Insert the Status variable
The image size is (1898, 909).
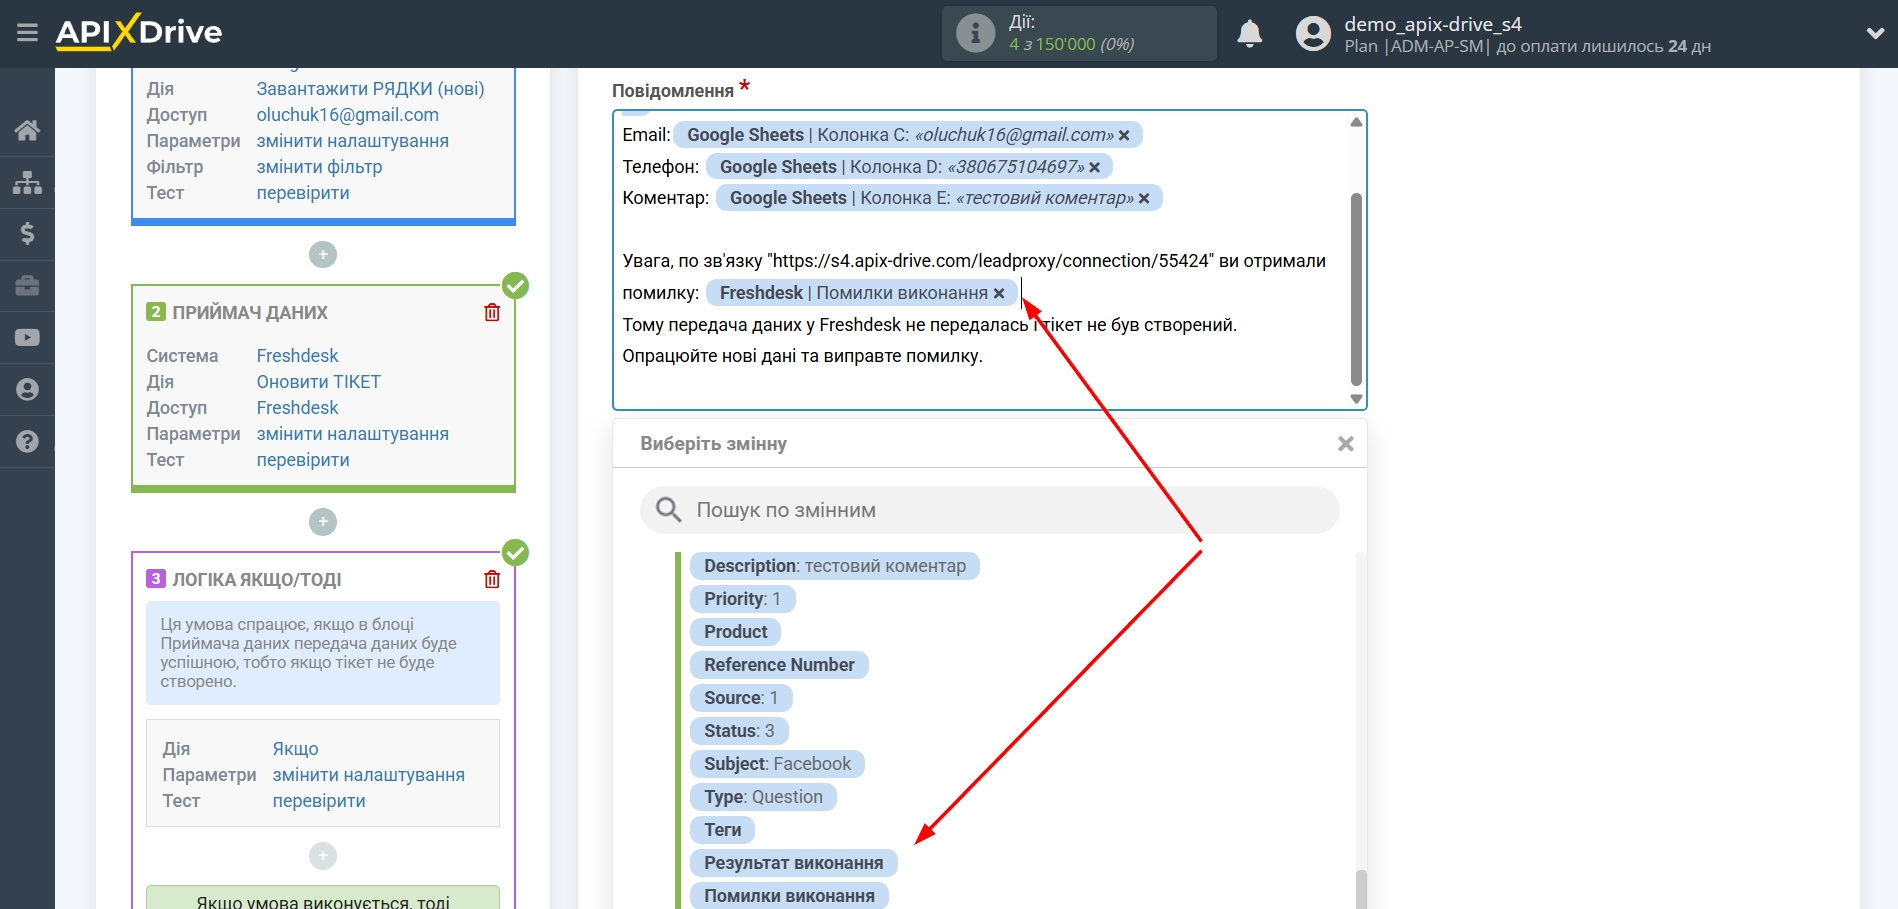tap(739, 731)
